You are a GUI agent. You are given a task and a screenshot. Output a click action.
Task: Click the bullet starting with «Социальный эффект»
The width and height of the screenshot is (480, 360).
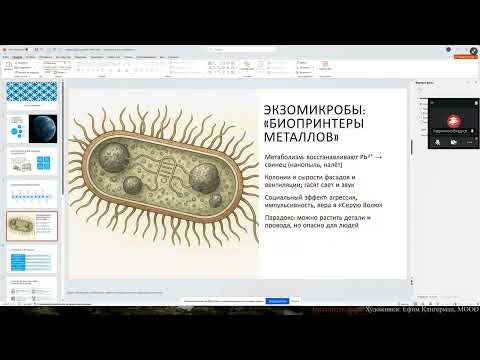[323, 201]
